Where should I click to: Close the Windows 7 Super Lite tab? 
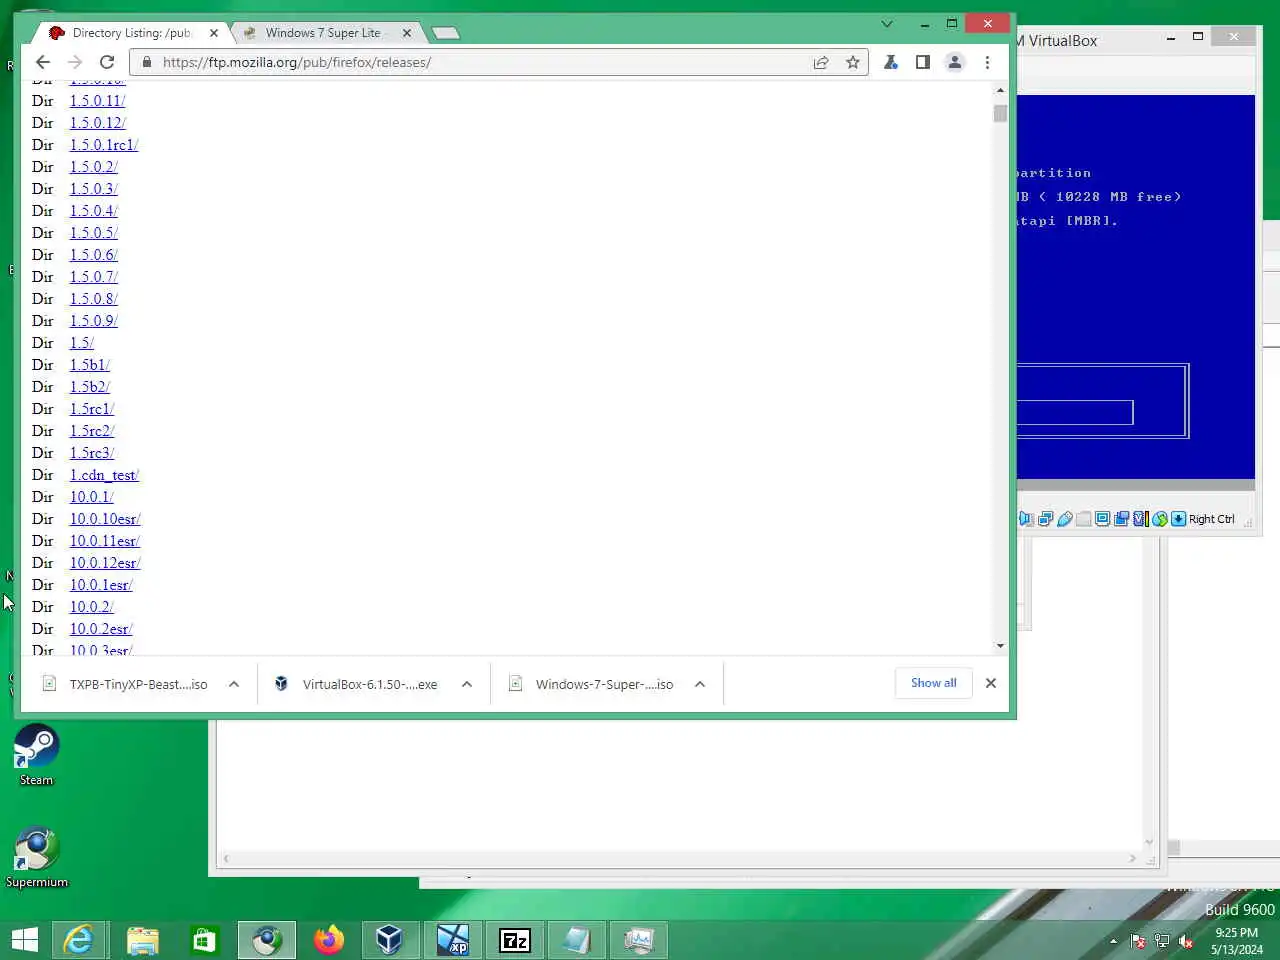407,33
